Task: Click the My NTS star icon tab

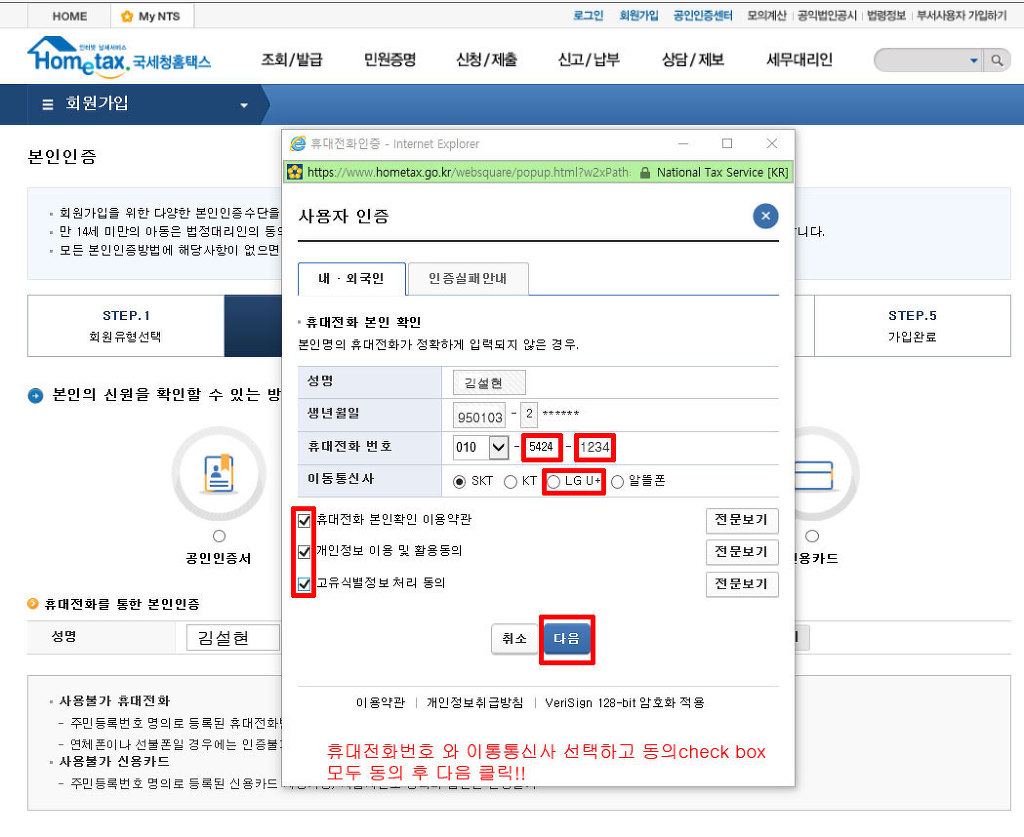Action: coord(152,16)
